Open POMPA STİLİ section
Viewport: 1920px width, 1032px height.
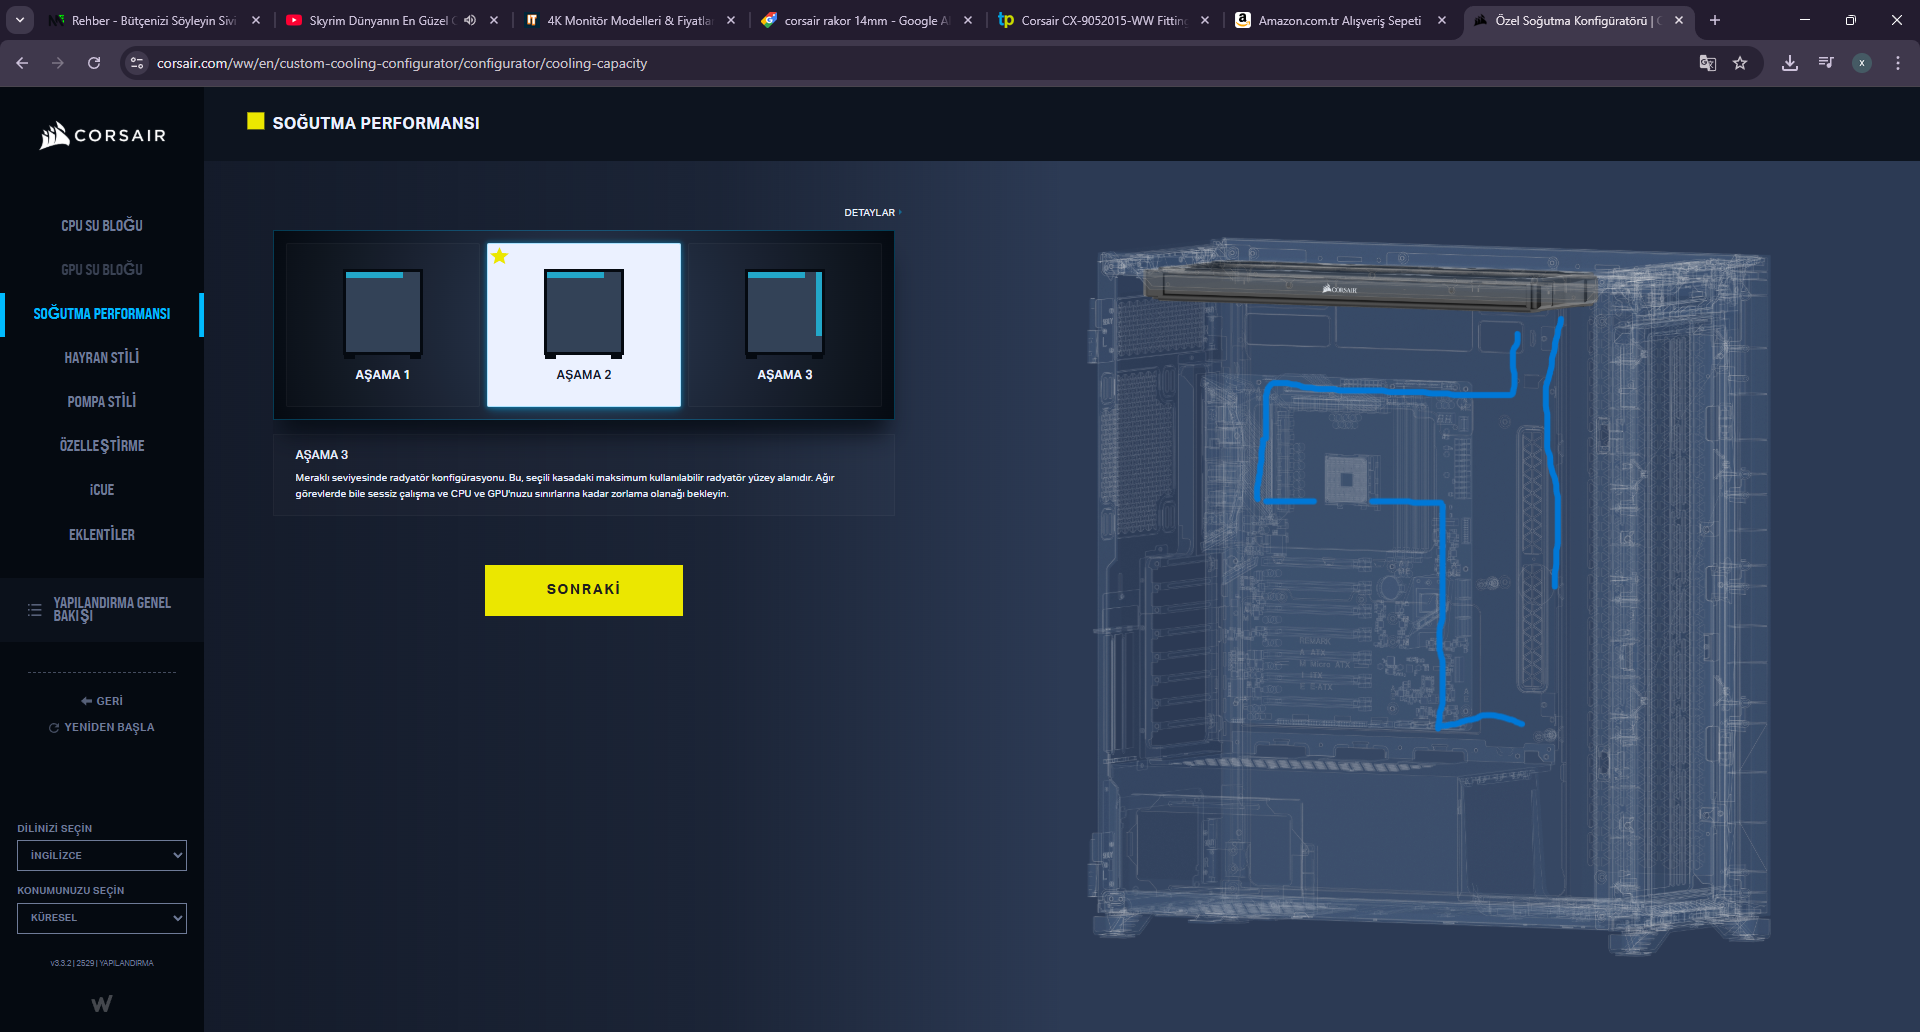point(102,402)
